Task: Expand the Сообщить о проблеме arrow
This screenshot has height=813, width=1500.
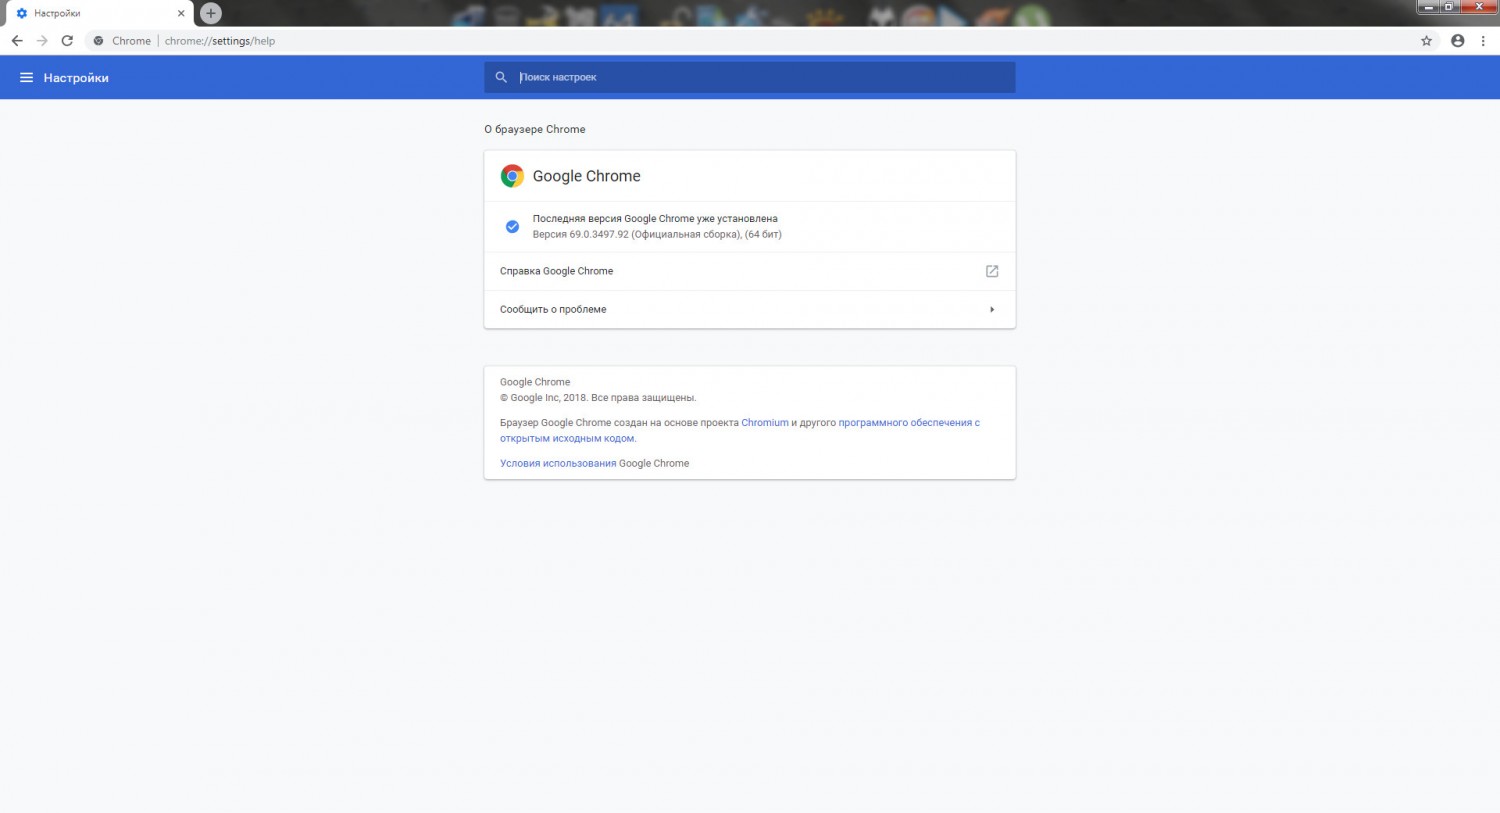Action: coord(992,309)
